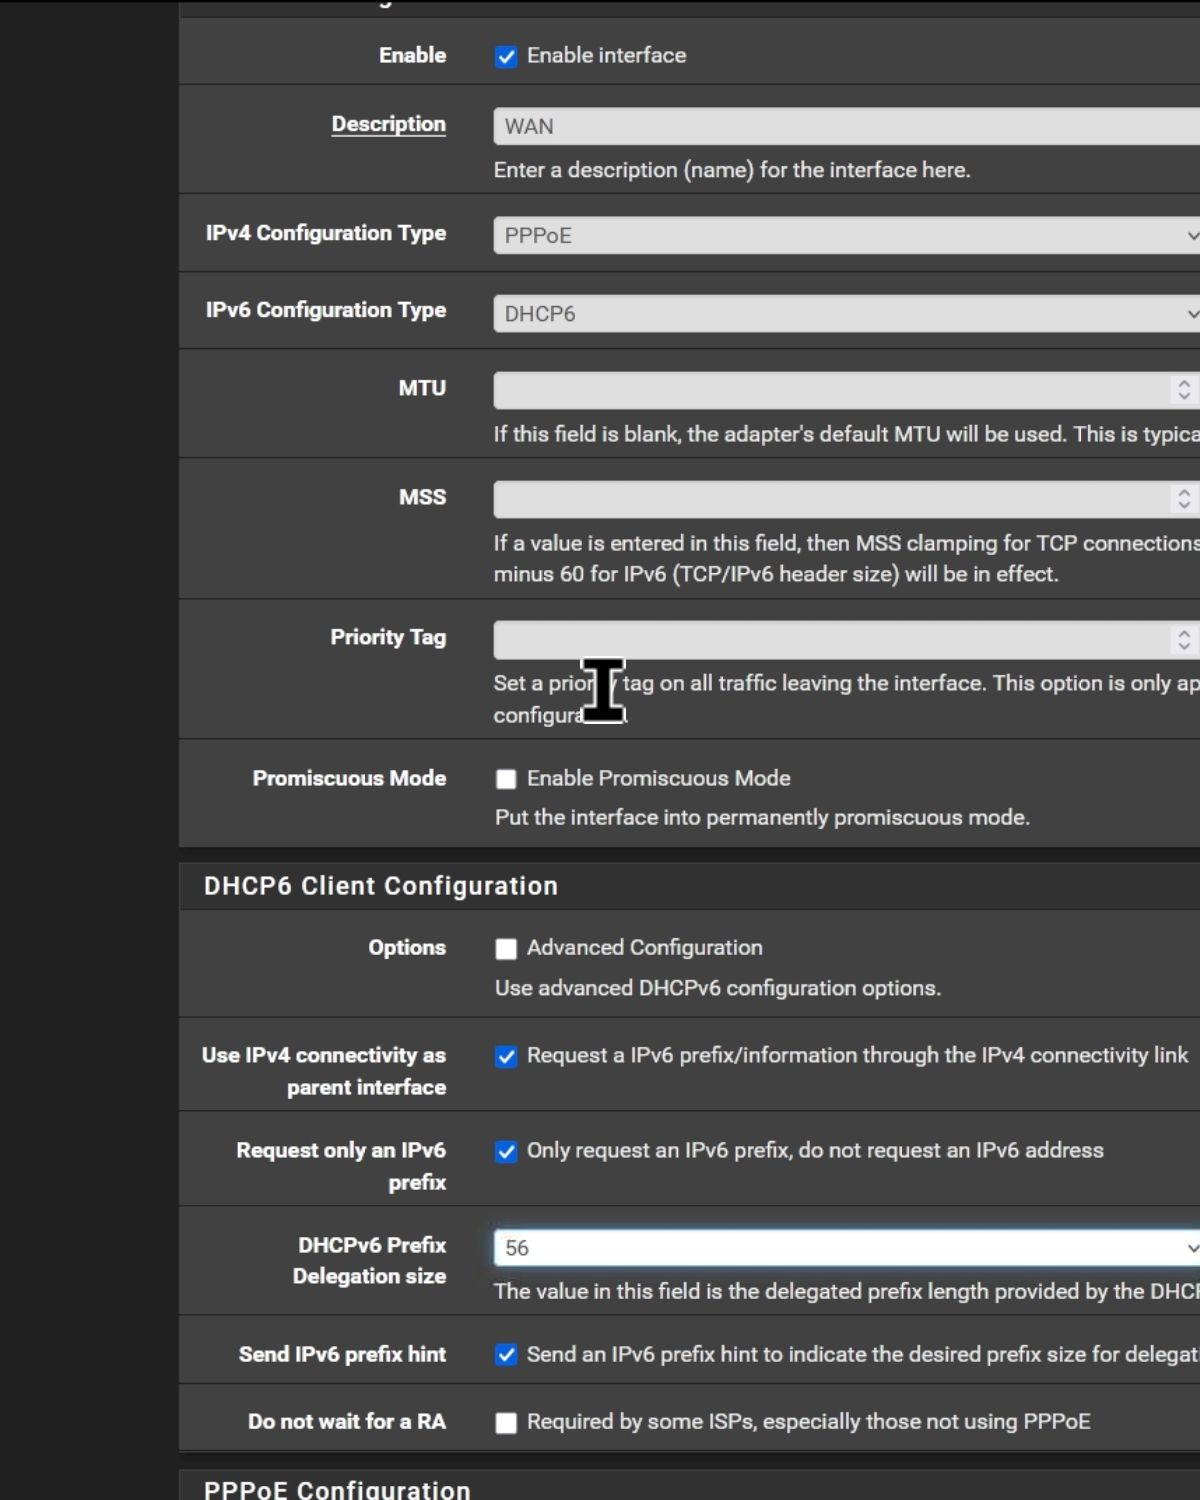Click the Send IPv6 prefix hint label

(x=342, y=1354)
